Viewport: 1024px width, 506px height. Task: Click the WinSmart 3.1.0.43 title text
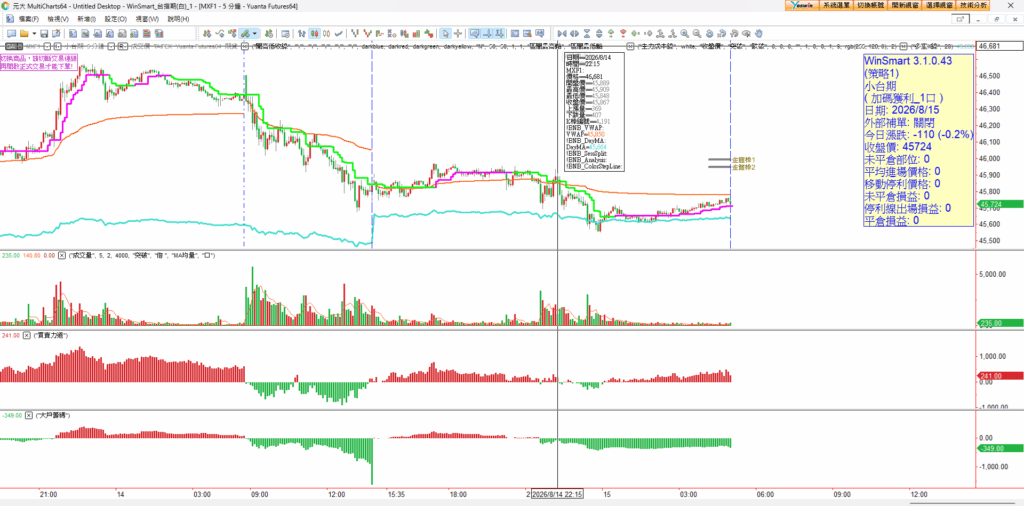[908, 61]
